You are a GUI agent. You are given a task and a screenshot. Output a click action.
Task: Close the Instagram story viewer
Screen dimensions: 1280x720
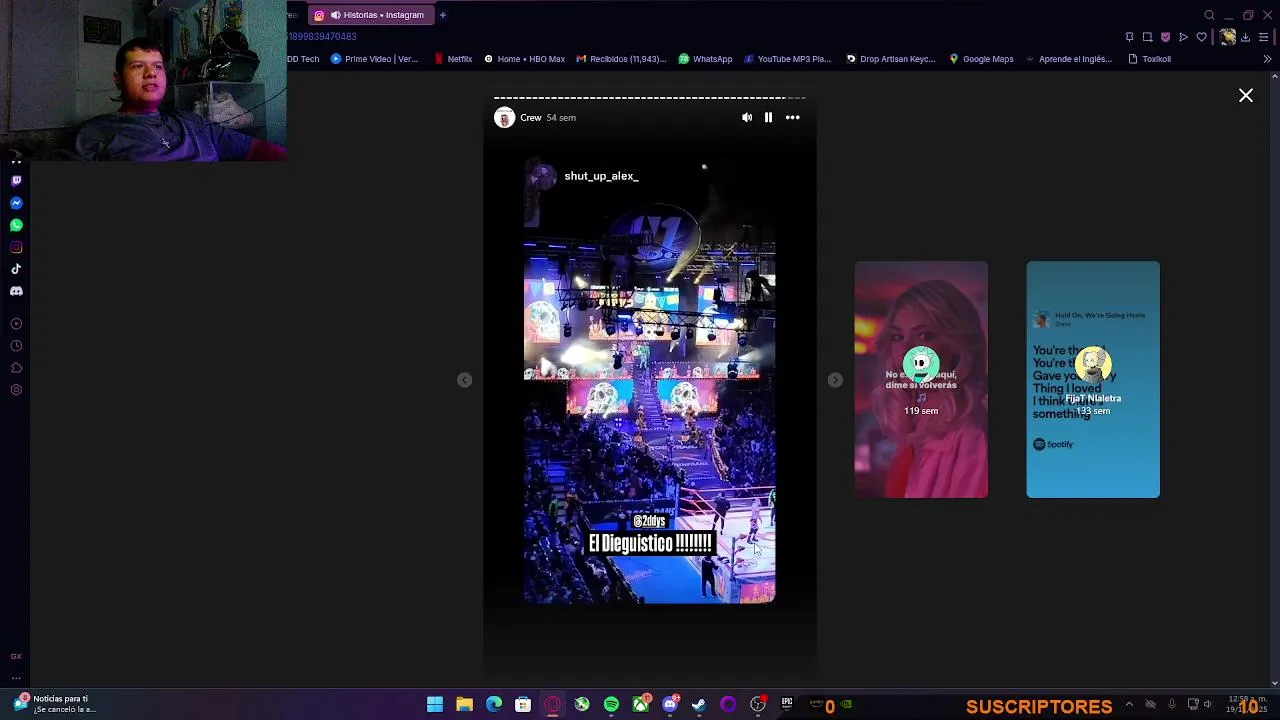[x=1246, y=96]
